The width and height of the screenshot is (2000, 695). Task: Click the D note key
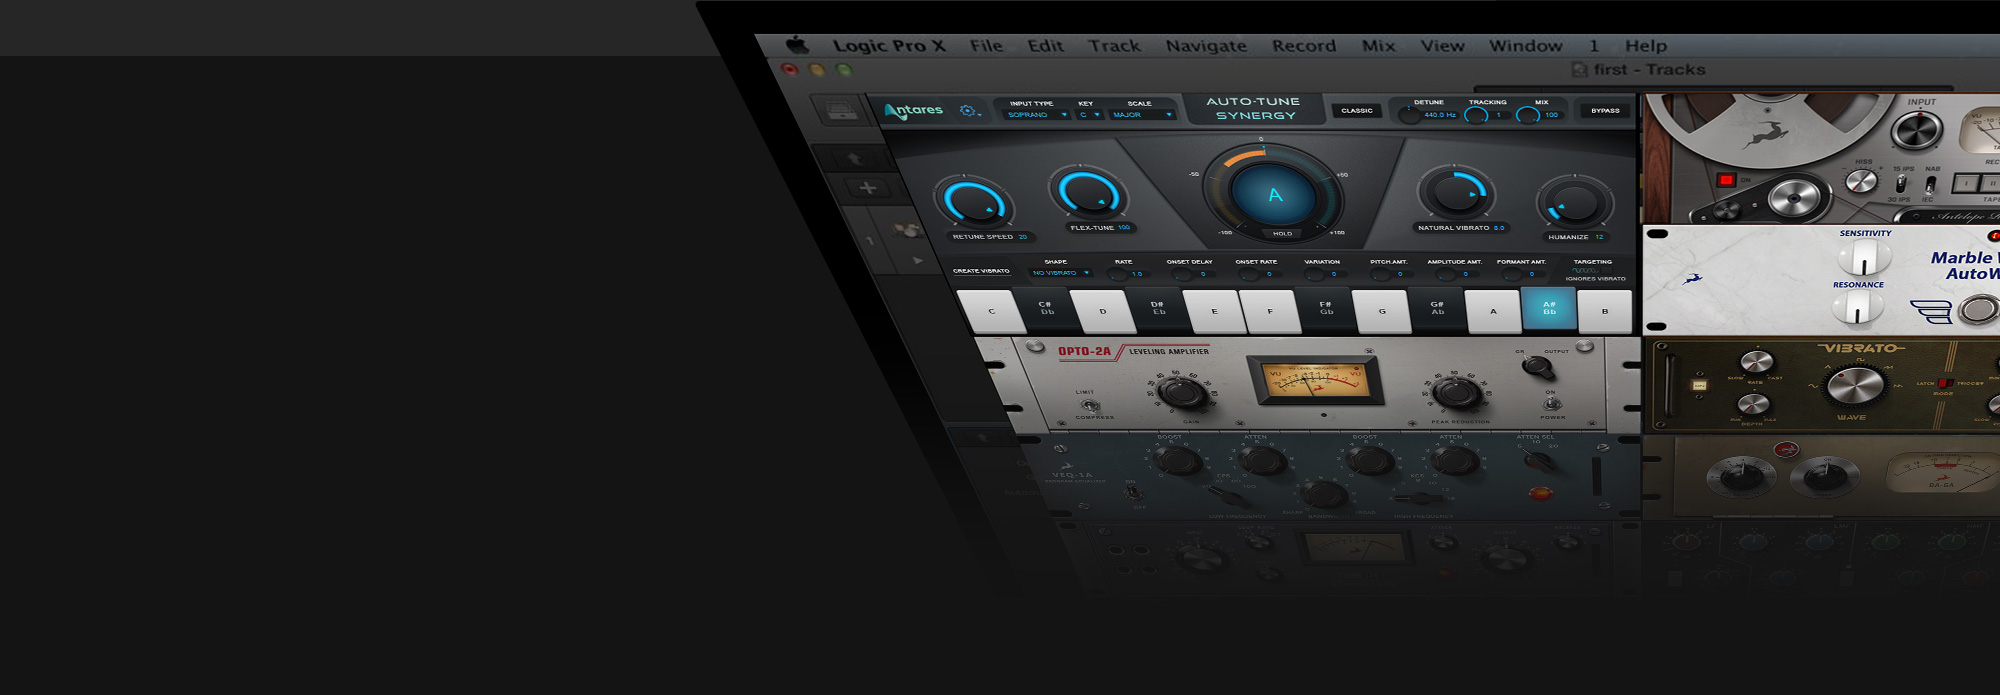[x=1103, y=311]
